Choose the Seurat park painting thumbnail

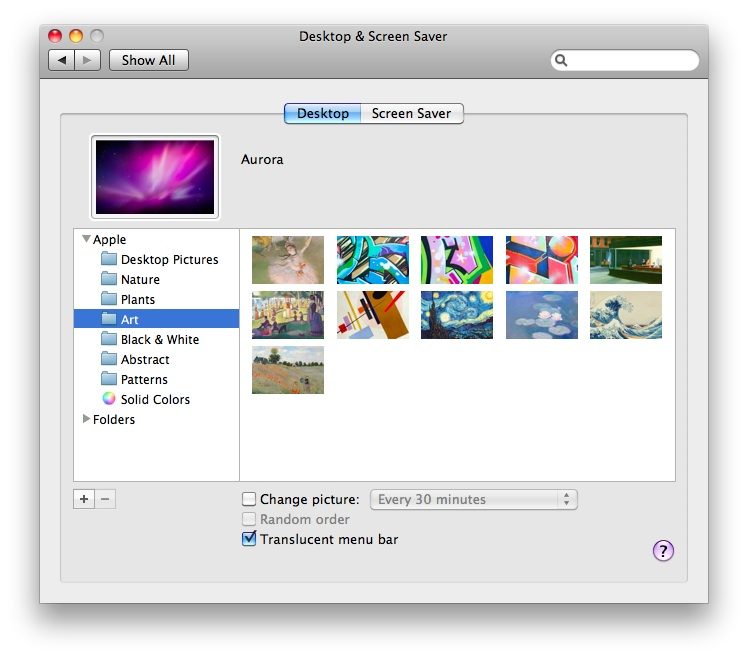[x=288, y=315]
